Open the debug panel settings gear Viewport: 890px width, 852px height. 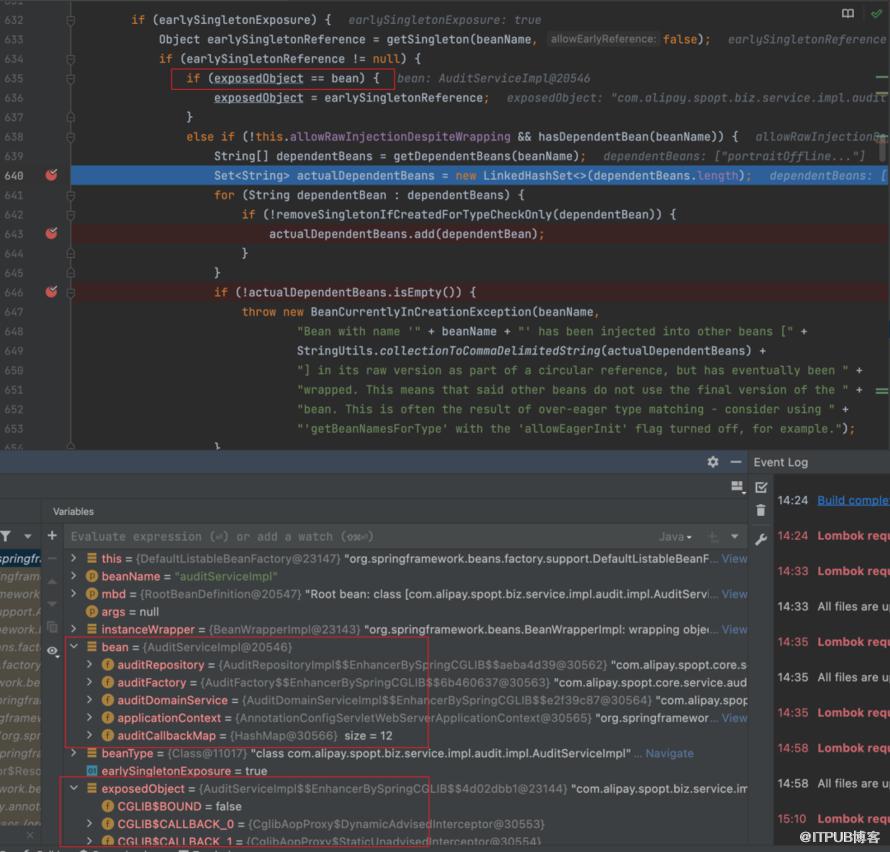coord(712,462)
